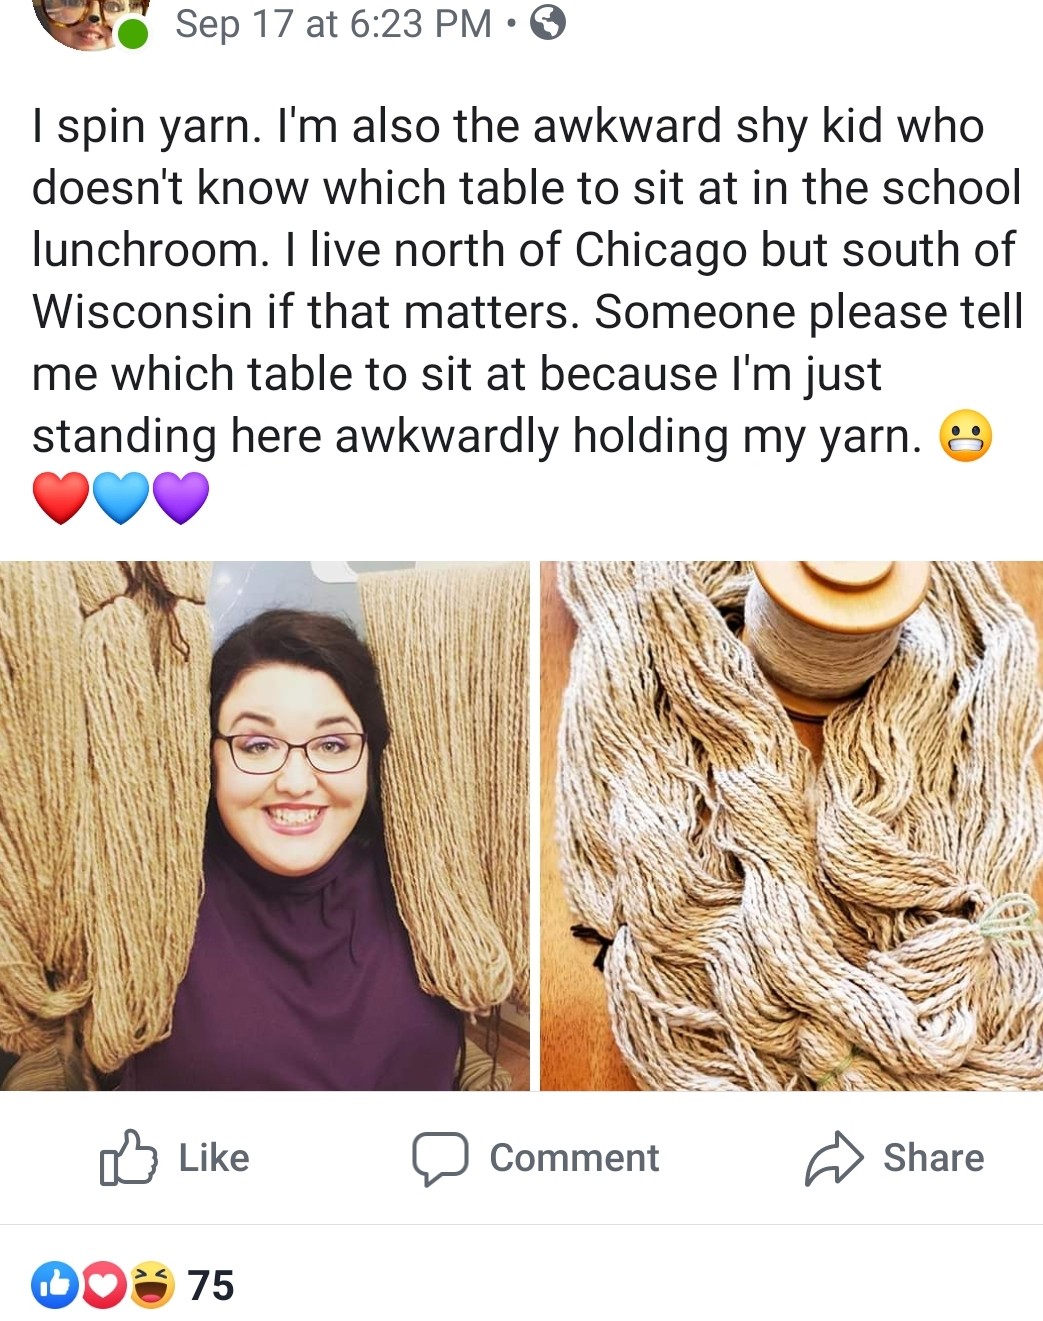The height and width of the screenshot is (1321, 1043).
Task: Tap the Comment button label
Action: [574, 1158]
